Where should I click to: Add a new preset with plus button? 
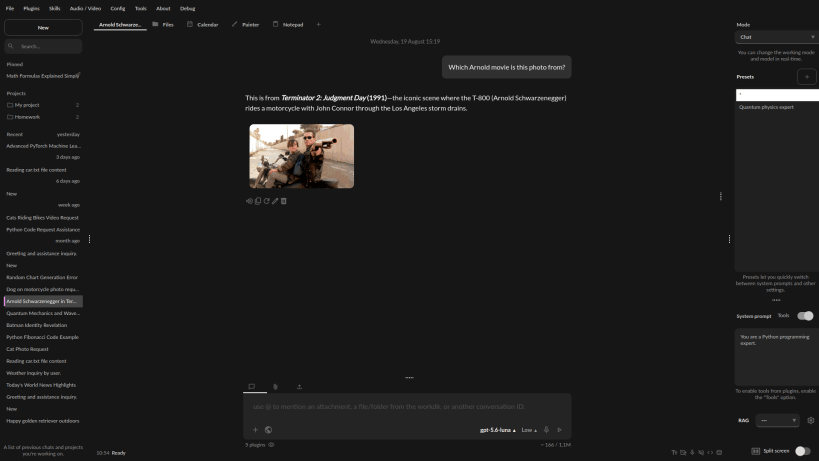point(806,77)
